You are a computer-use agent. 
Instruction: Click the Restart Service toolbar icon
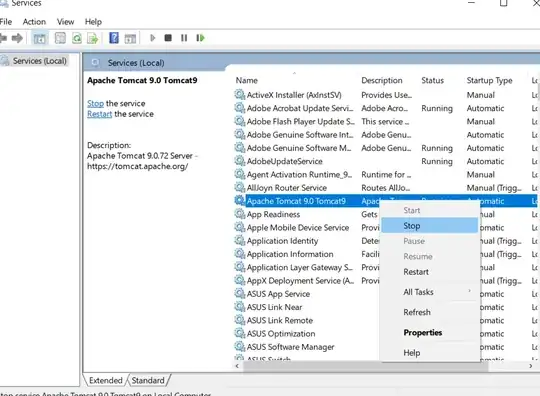[x=200, y=38]
